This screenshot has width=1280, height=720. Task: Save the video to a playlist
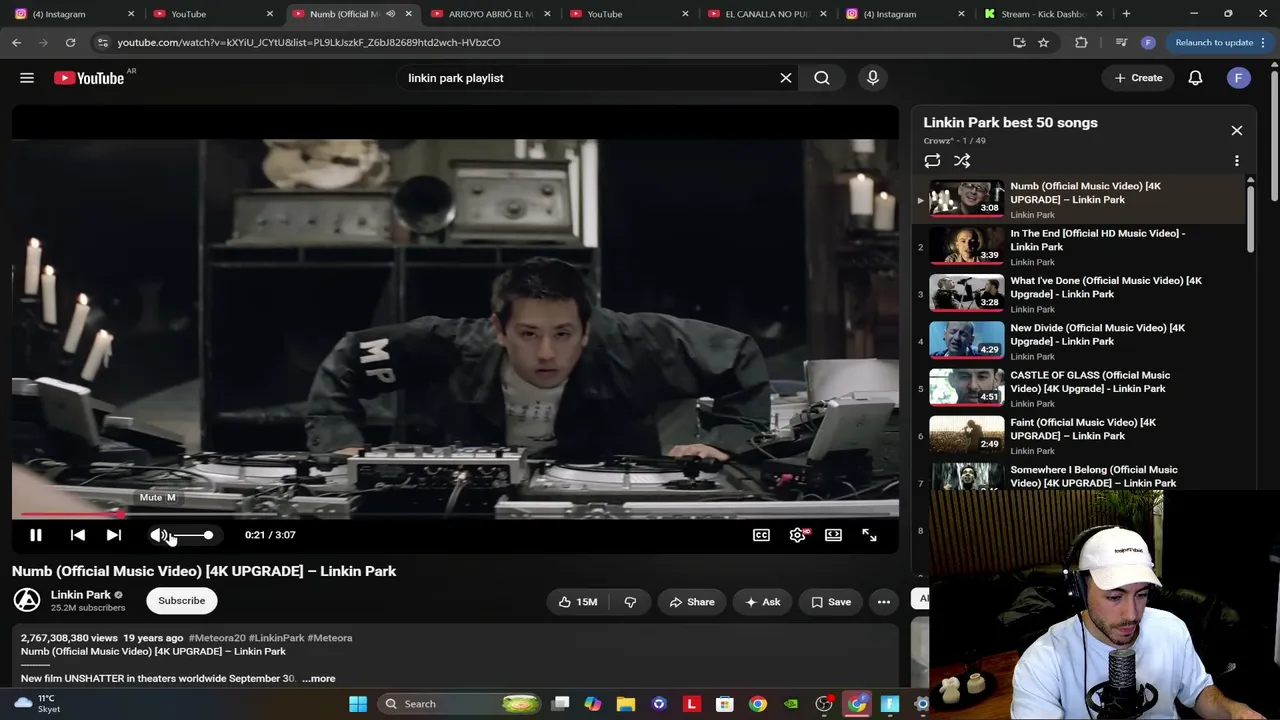pyautogui.click(x=831, y=602)
